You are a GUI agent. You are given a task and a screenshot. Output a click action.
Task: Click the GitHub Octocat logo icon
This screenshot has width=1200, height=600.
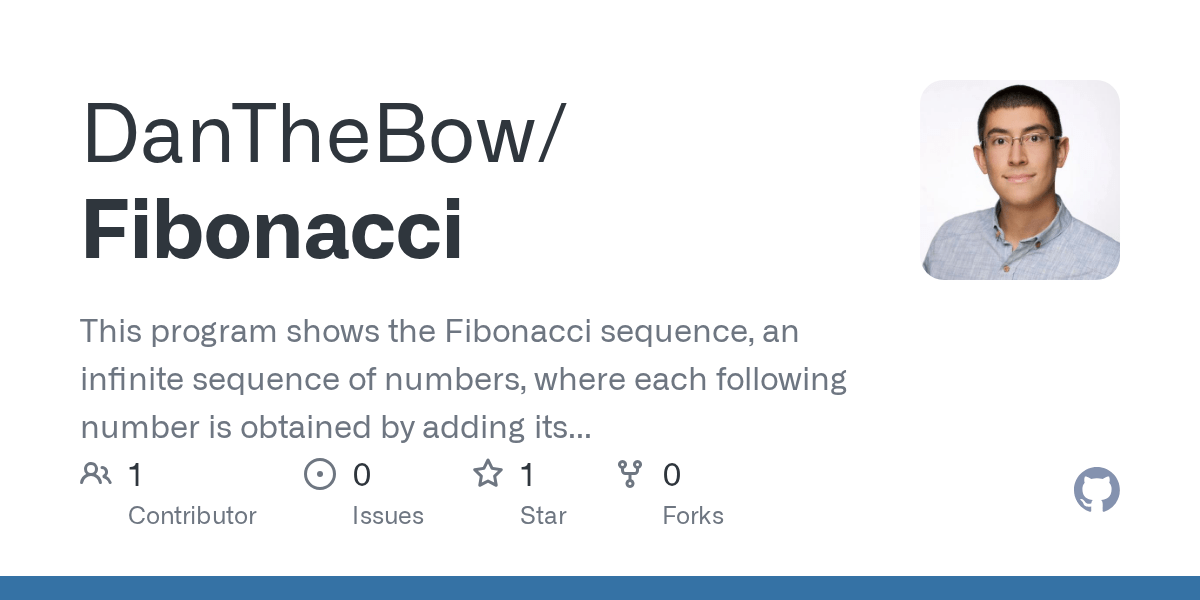1097,491
